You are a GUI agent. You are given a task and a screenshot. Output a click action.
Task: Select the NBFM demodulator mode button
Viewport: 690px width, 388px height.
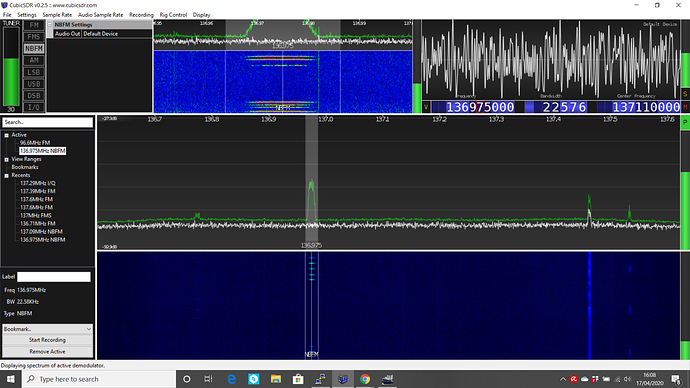tap(34, 48)
